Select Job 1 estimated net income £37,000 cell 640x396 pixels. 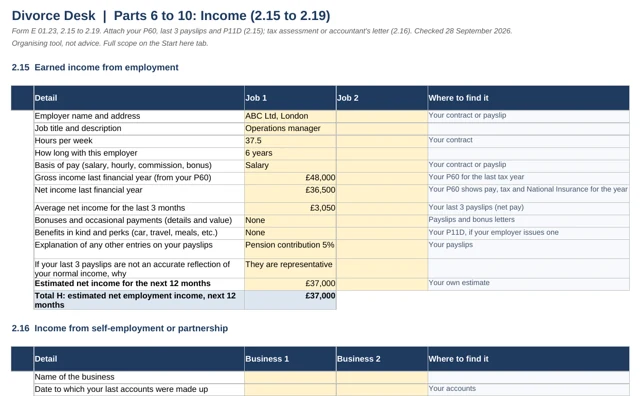pyautogui.click(x=290, y=283)
